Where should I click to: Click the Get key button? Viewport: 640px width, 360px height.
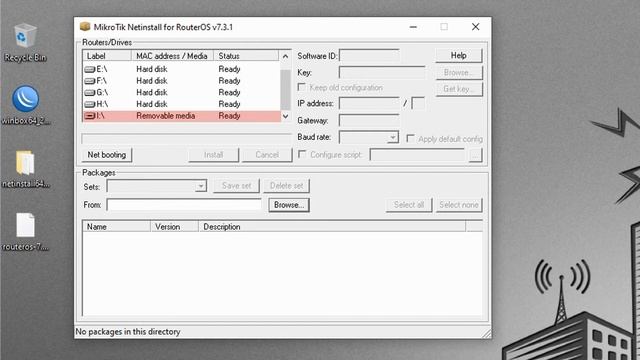pos(459,89)
